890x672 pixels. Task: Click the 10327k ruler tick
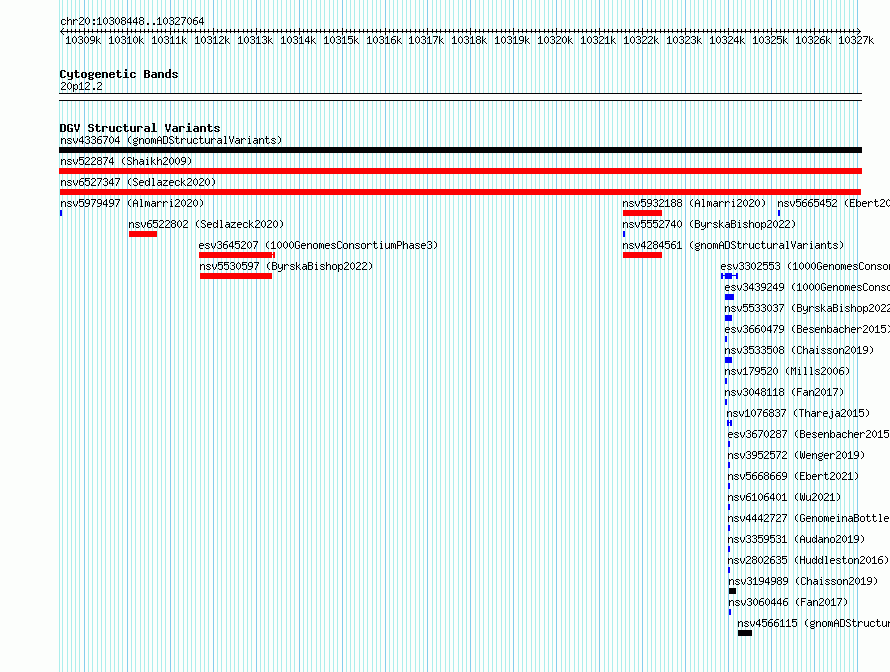pyautogui.click(x=856, y=40)
